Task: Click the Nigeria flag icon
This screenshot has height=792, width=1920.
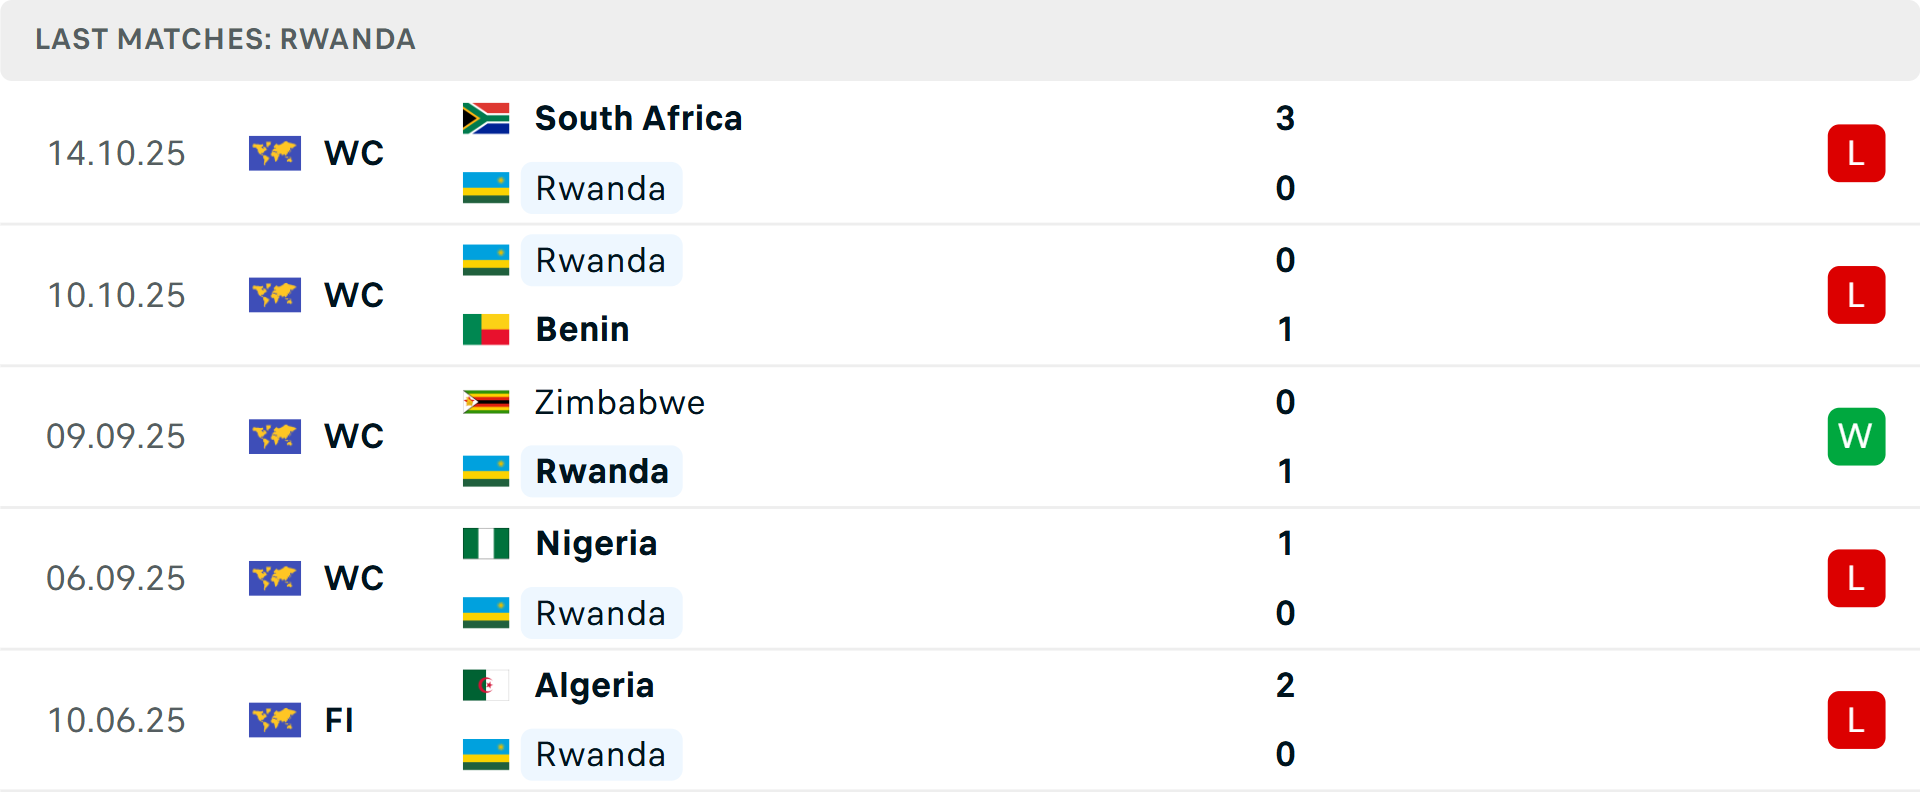Action: click(x=486, y=543)
